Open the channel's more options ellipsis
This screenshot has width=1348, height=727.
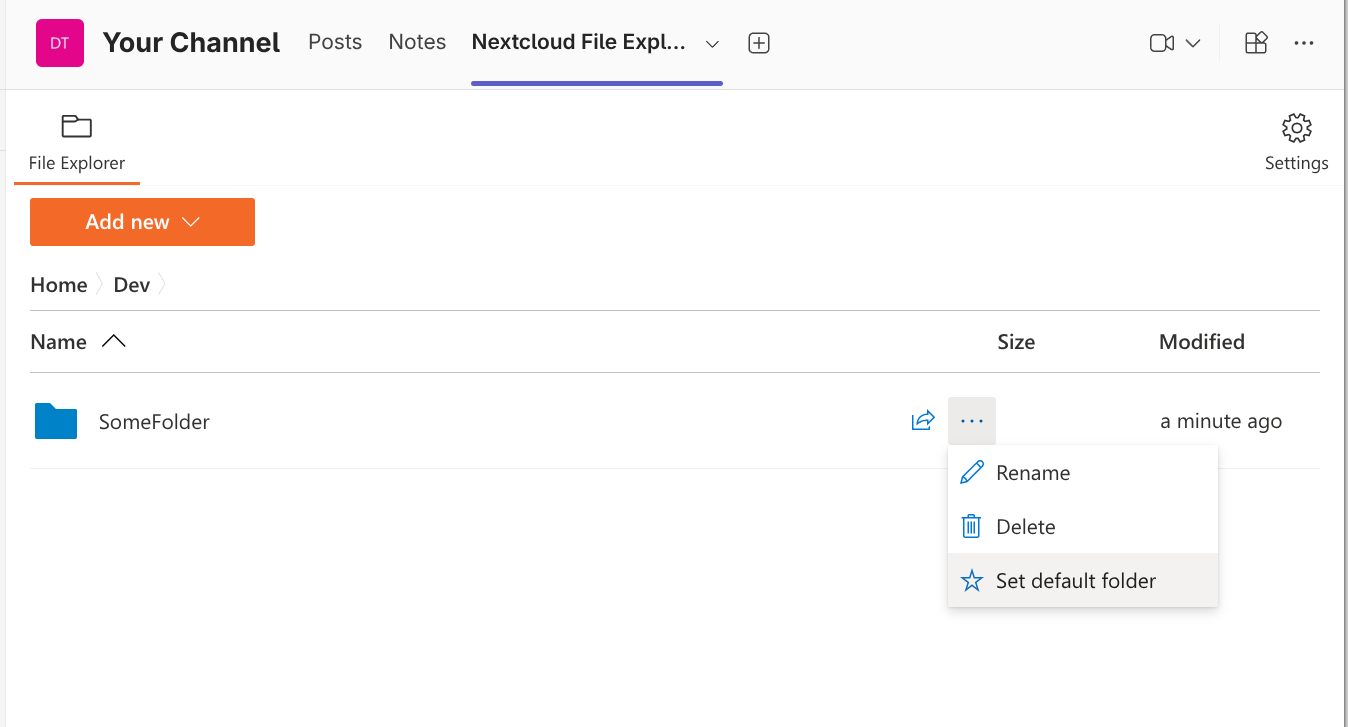click(1304, 43)
